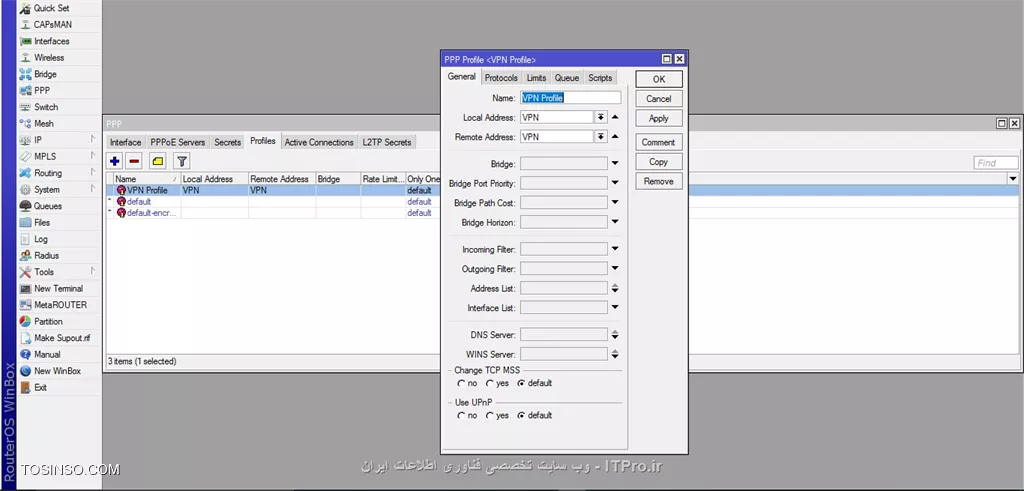Open the Active Connections tab in PPP window

coord(319,142)
